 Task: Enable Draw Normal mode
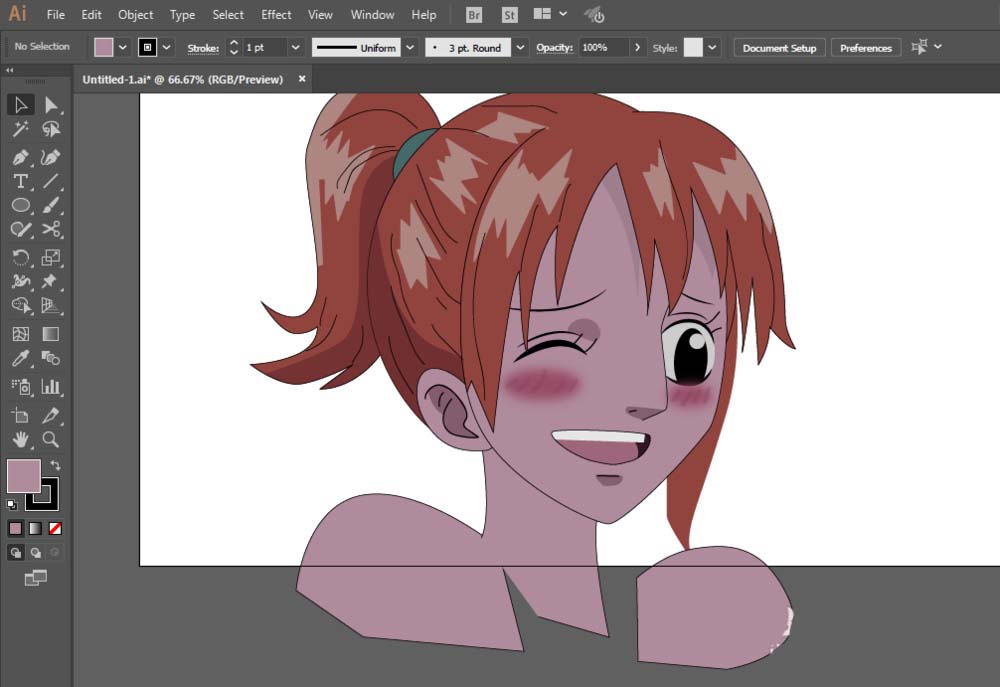click(15, 552)
